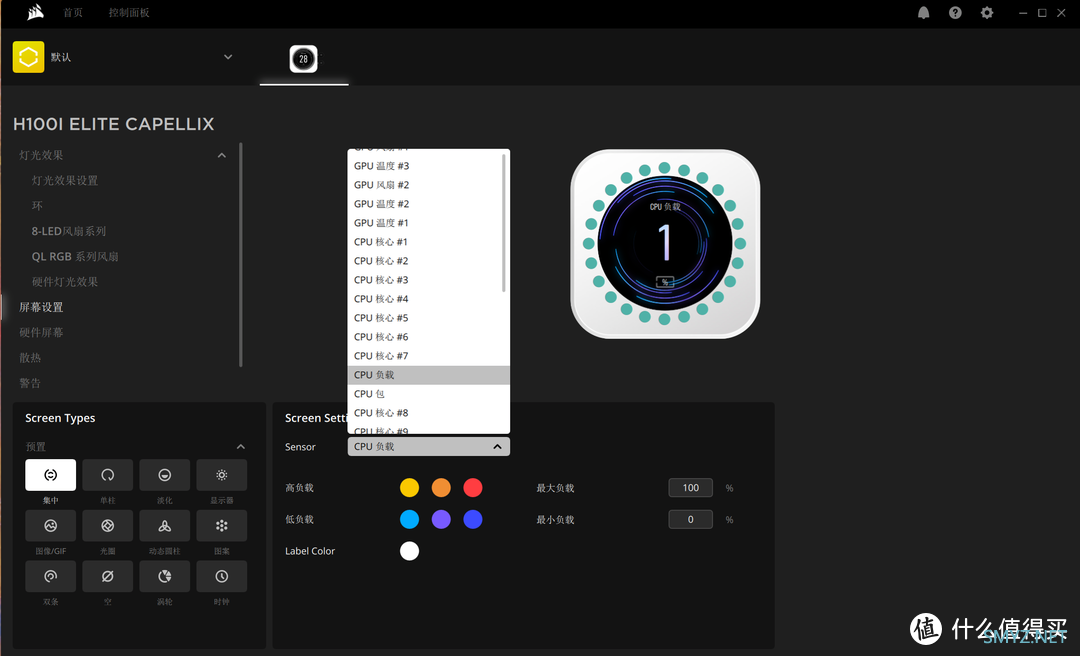This screenshot has height=656, width=1080.
Task: Click the dark blue 低负载 color swatch
Action: click(x=472, y=520)
